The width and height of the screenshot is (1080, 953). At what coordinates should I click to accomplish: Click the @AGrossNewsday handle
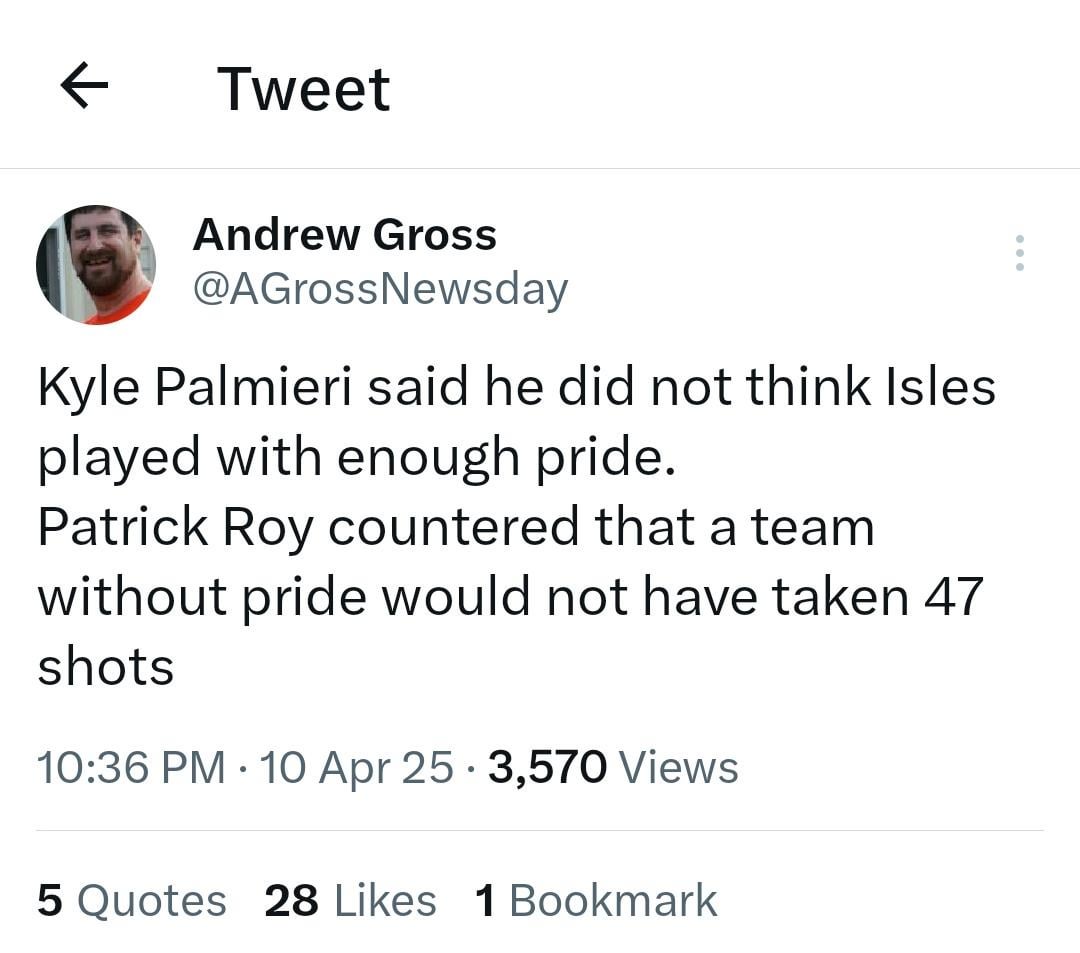[381, 288]
